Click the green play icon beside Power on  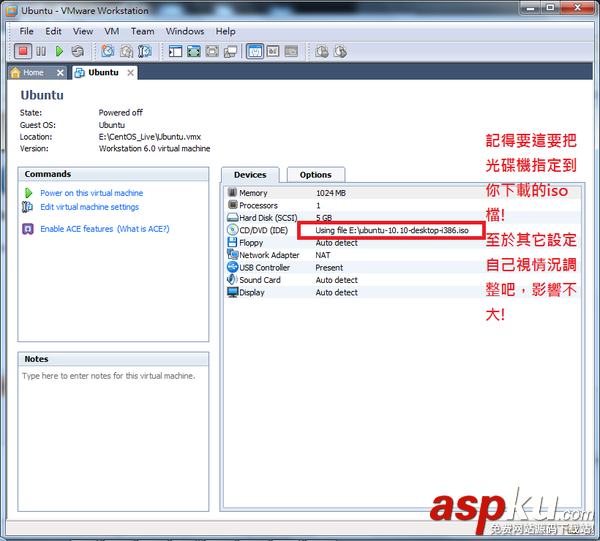pyautogui.click(x=28, y=193)
